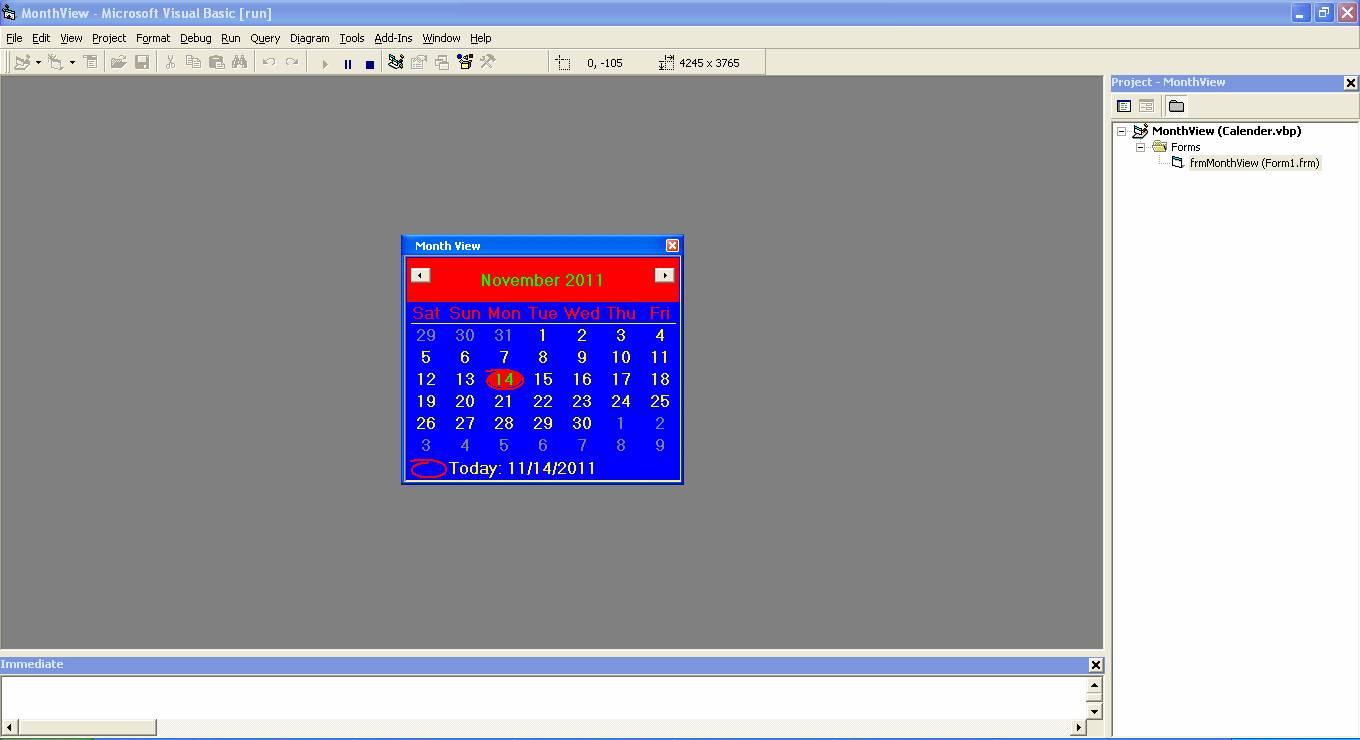Open the Query menu
Viewport: 1360px width, 740px height.
pyautogui.click(x=265, y=38)
